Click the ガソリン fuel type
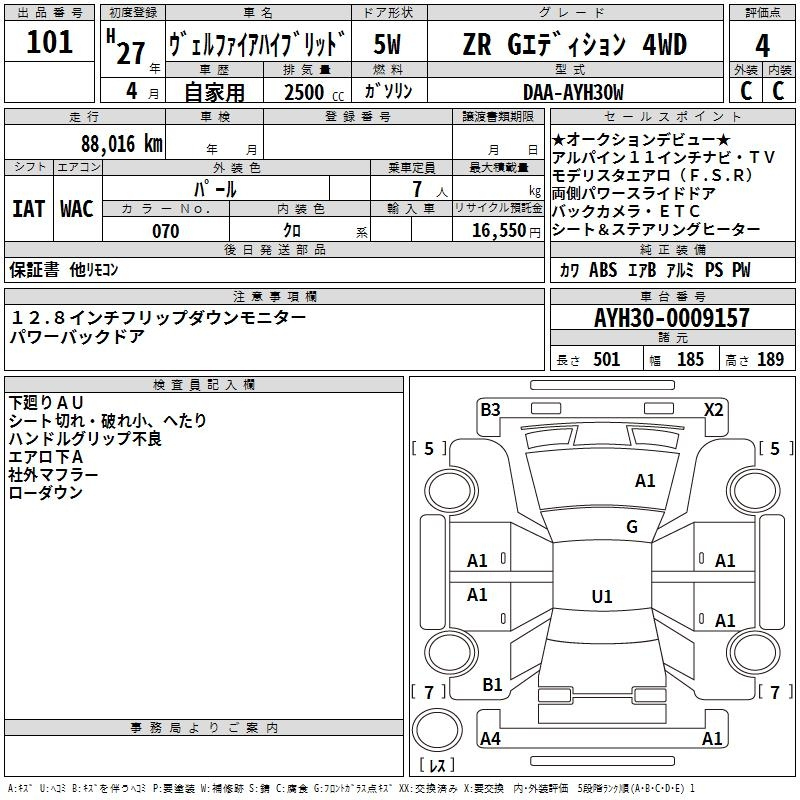Viewport: 800px width, 800px height. click(x=388, y=91)
